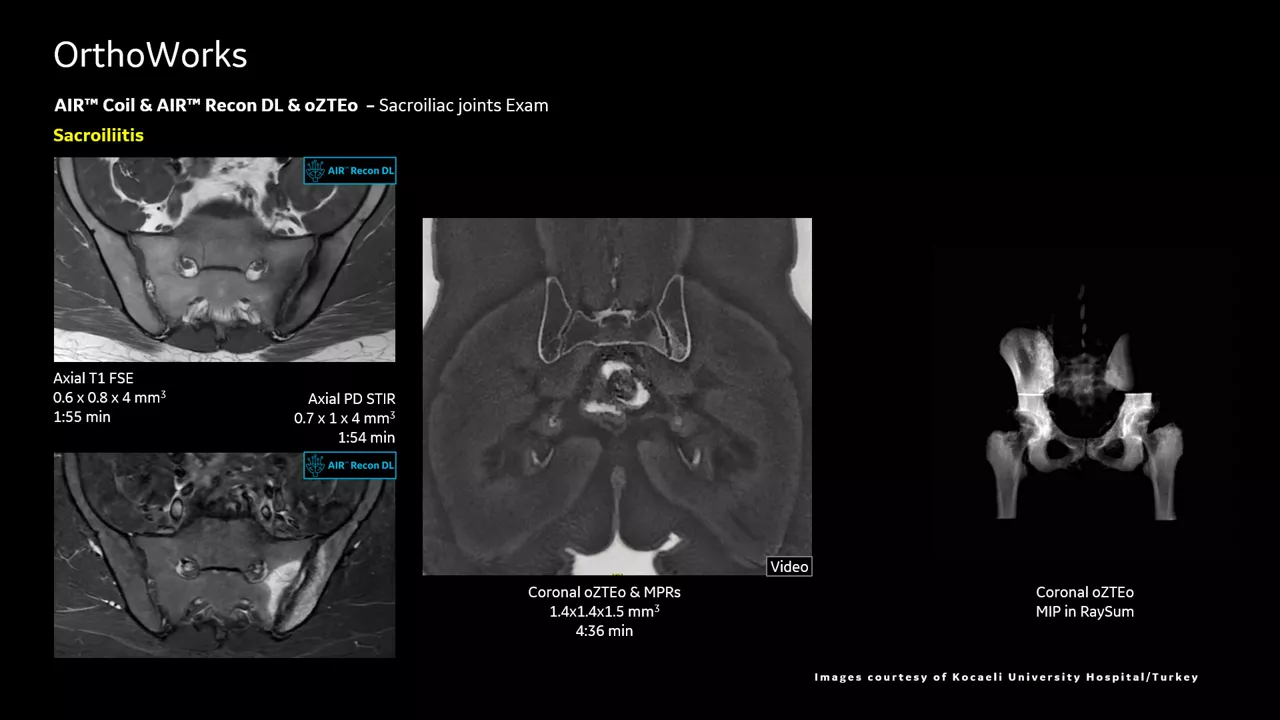Image resolution: width=1280 pixels, height=720 pixels.
Task: Click AIR Recon DL badge on STIR image
Action: click(x=350, y=465)
